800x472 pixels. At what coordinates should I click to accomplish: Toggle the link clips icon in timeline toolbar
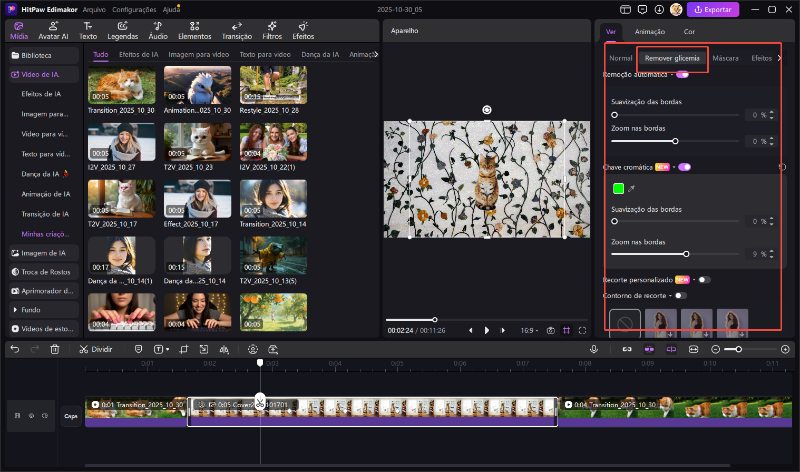627,349
